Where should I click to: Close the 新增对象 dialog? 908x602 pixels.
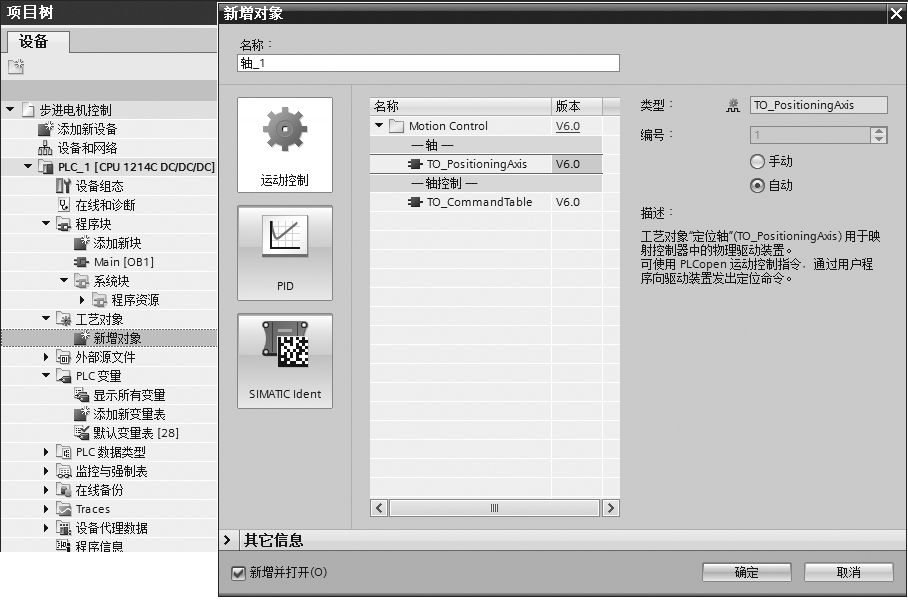point(896,13)
